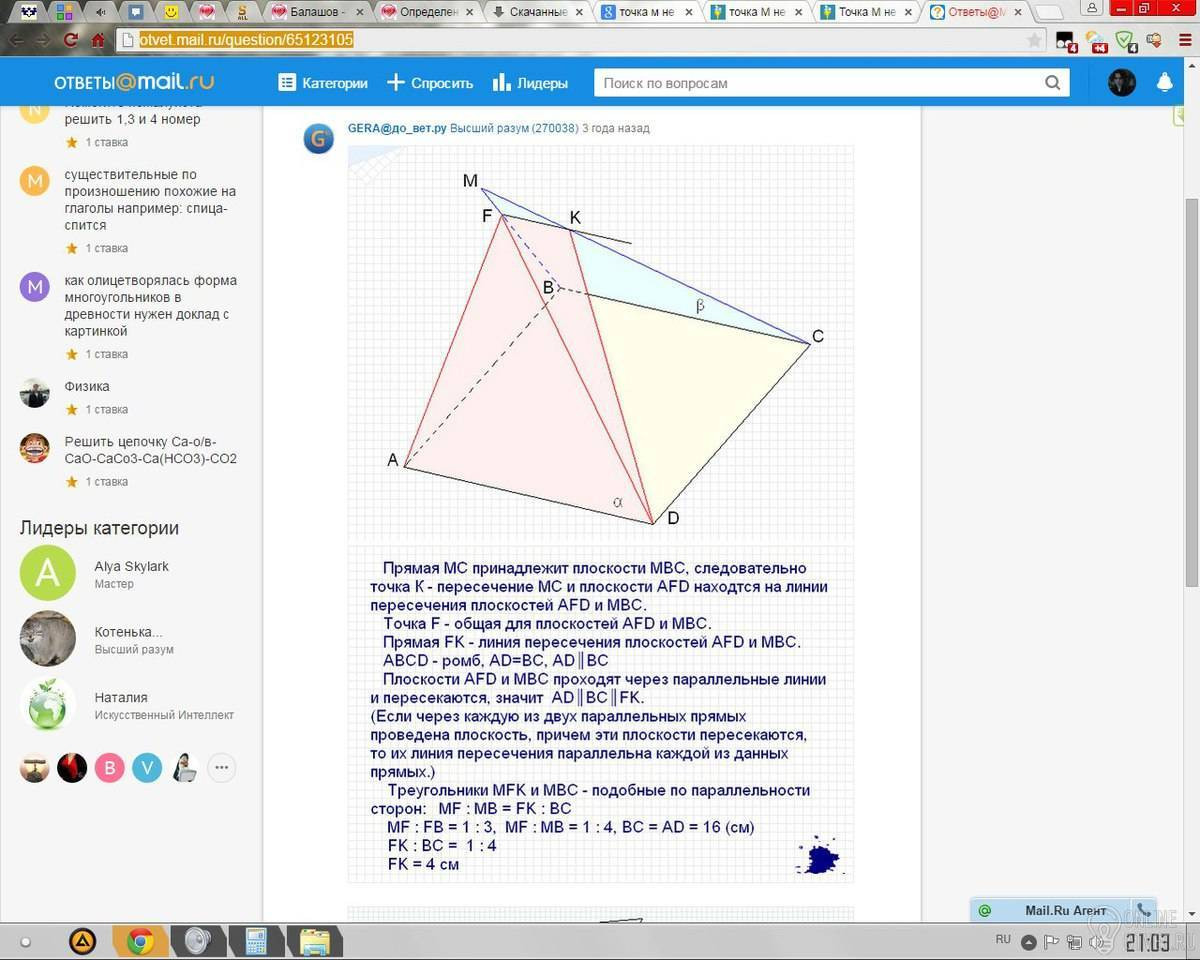This screenshot has width=1200, height=960.
Task: Click the Спросить button
Action: pos(430,83)
